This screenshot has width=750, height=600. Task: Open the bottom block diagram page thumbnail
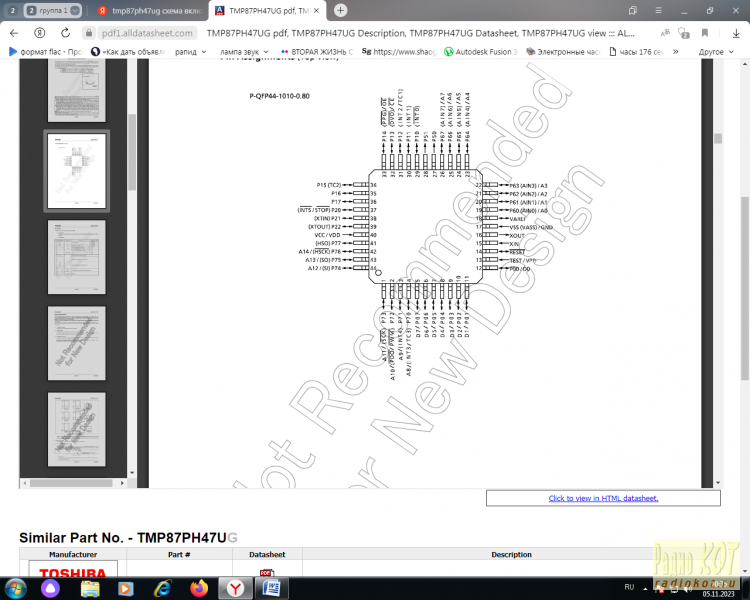(77, 429)
